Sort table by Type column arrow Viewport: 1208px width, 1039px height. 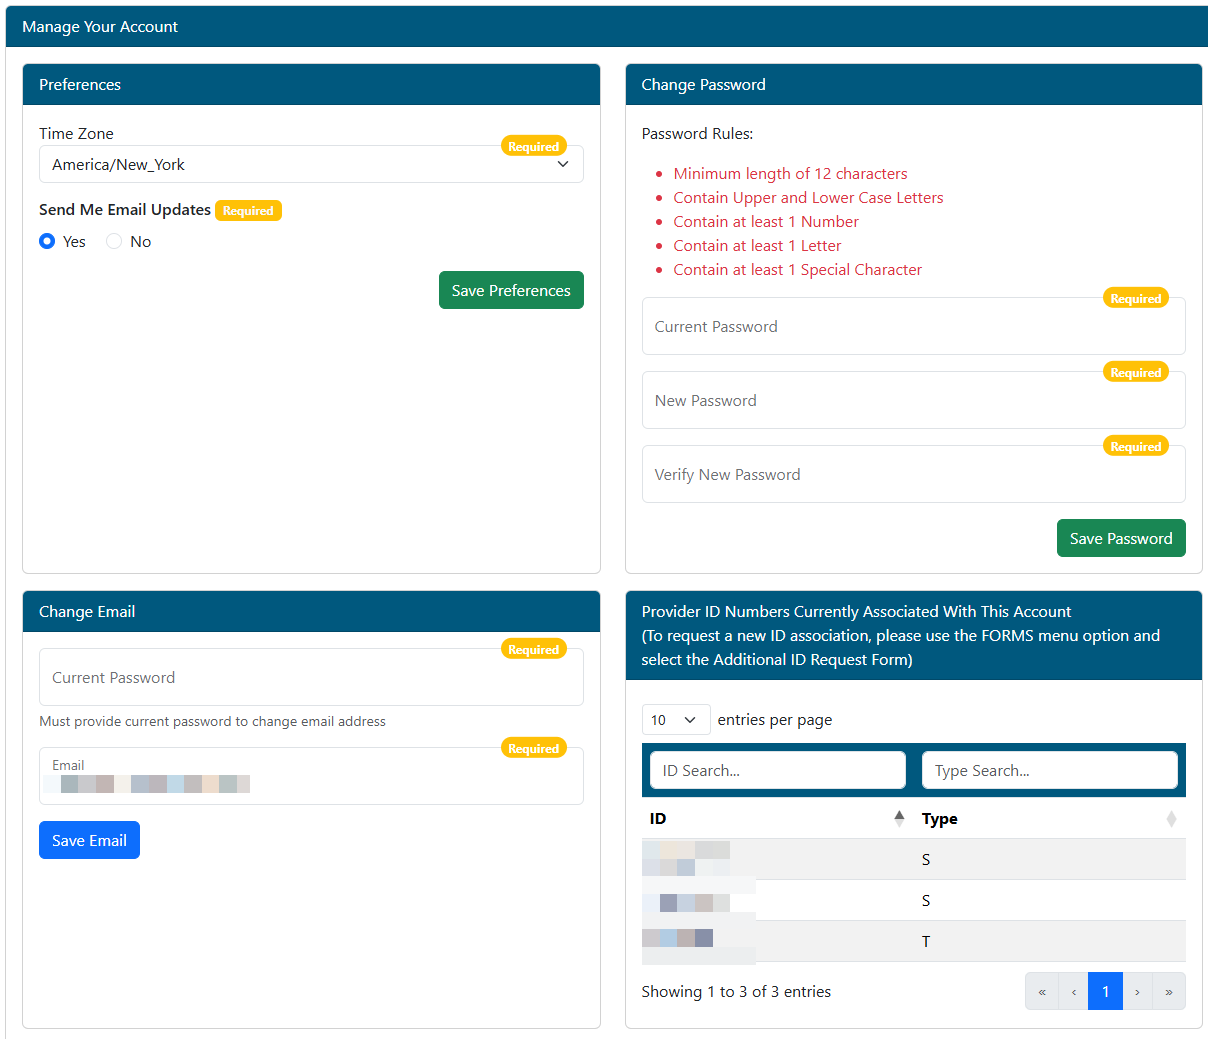(x=1171, y=819)
